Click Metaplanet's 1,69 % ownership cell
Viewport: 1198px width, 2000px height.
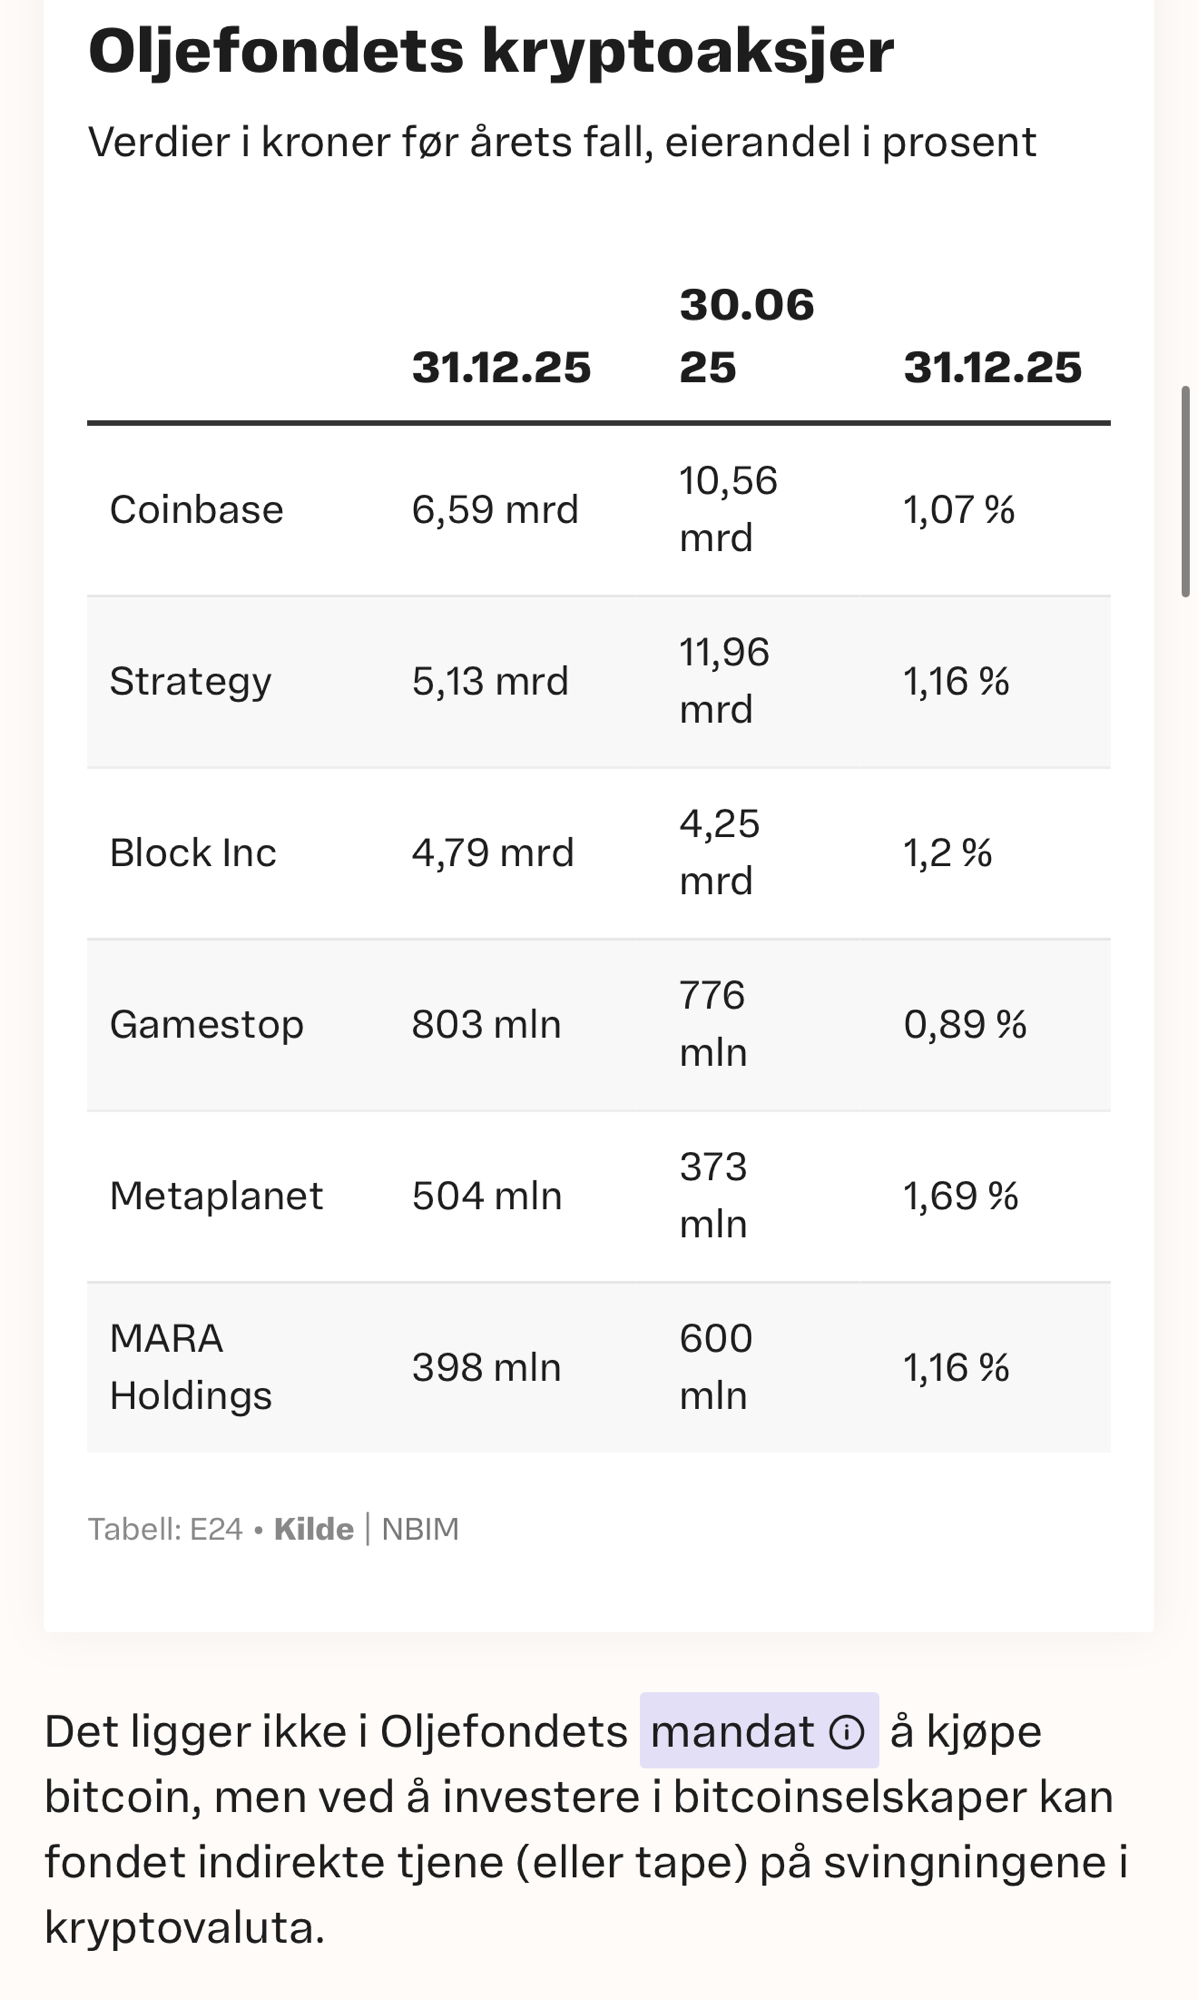(x=960, y=1196)
